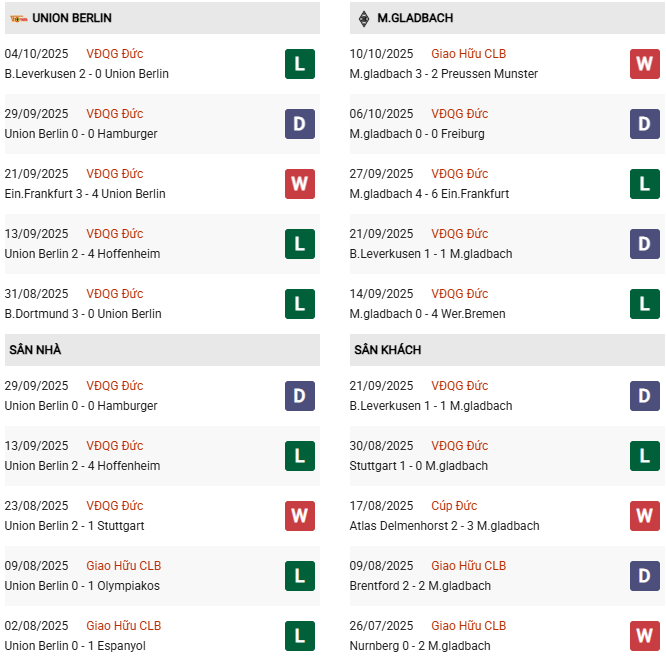Click the W badge for M.gladbach 3-2 Preussen Munster
Viewport: 666px width, 660px height.
click(x=644, y=64)
